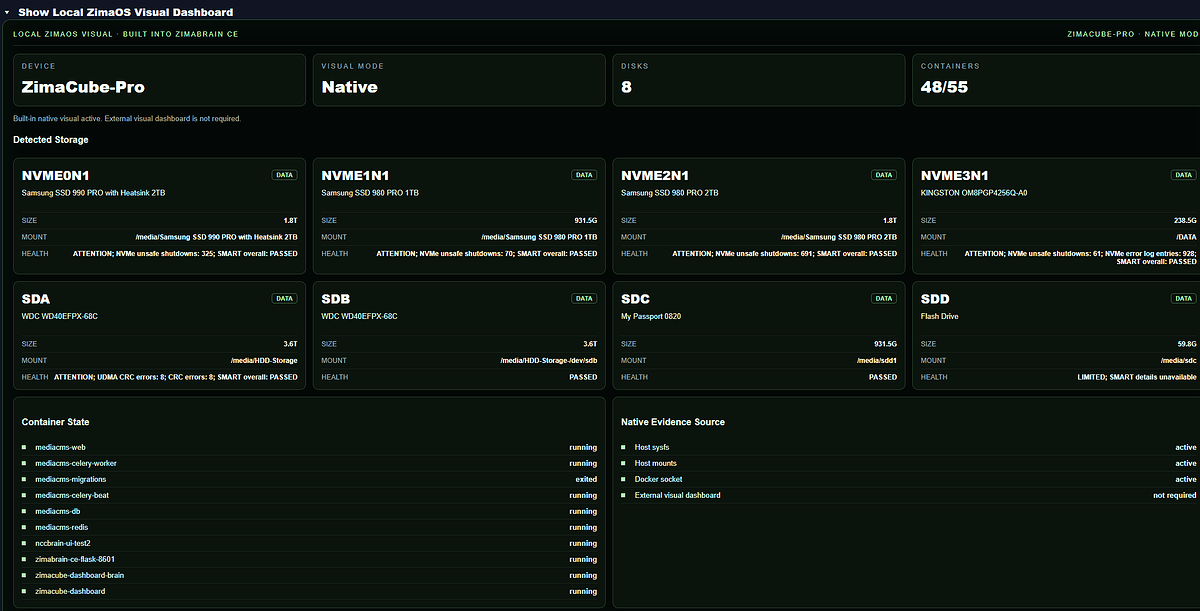Select the mediacms-redis container

click(309, 527)
